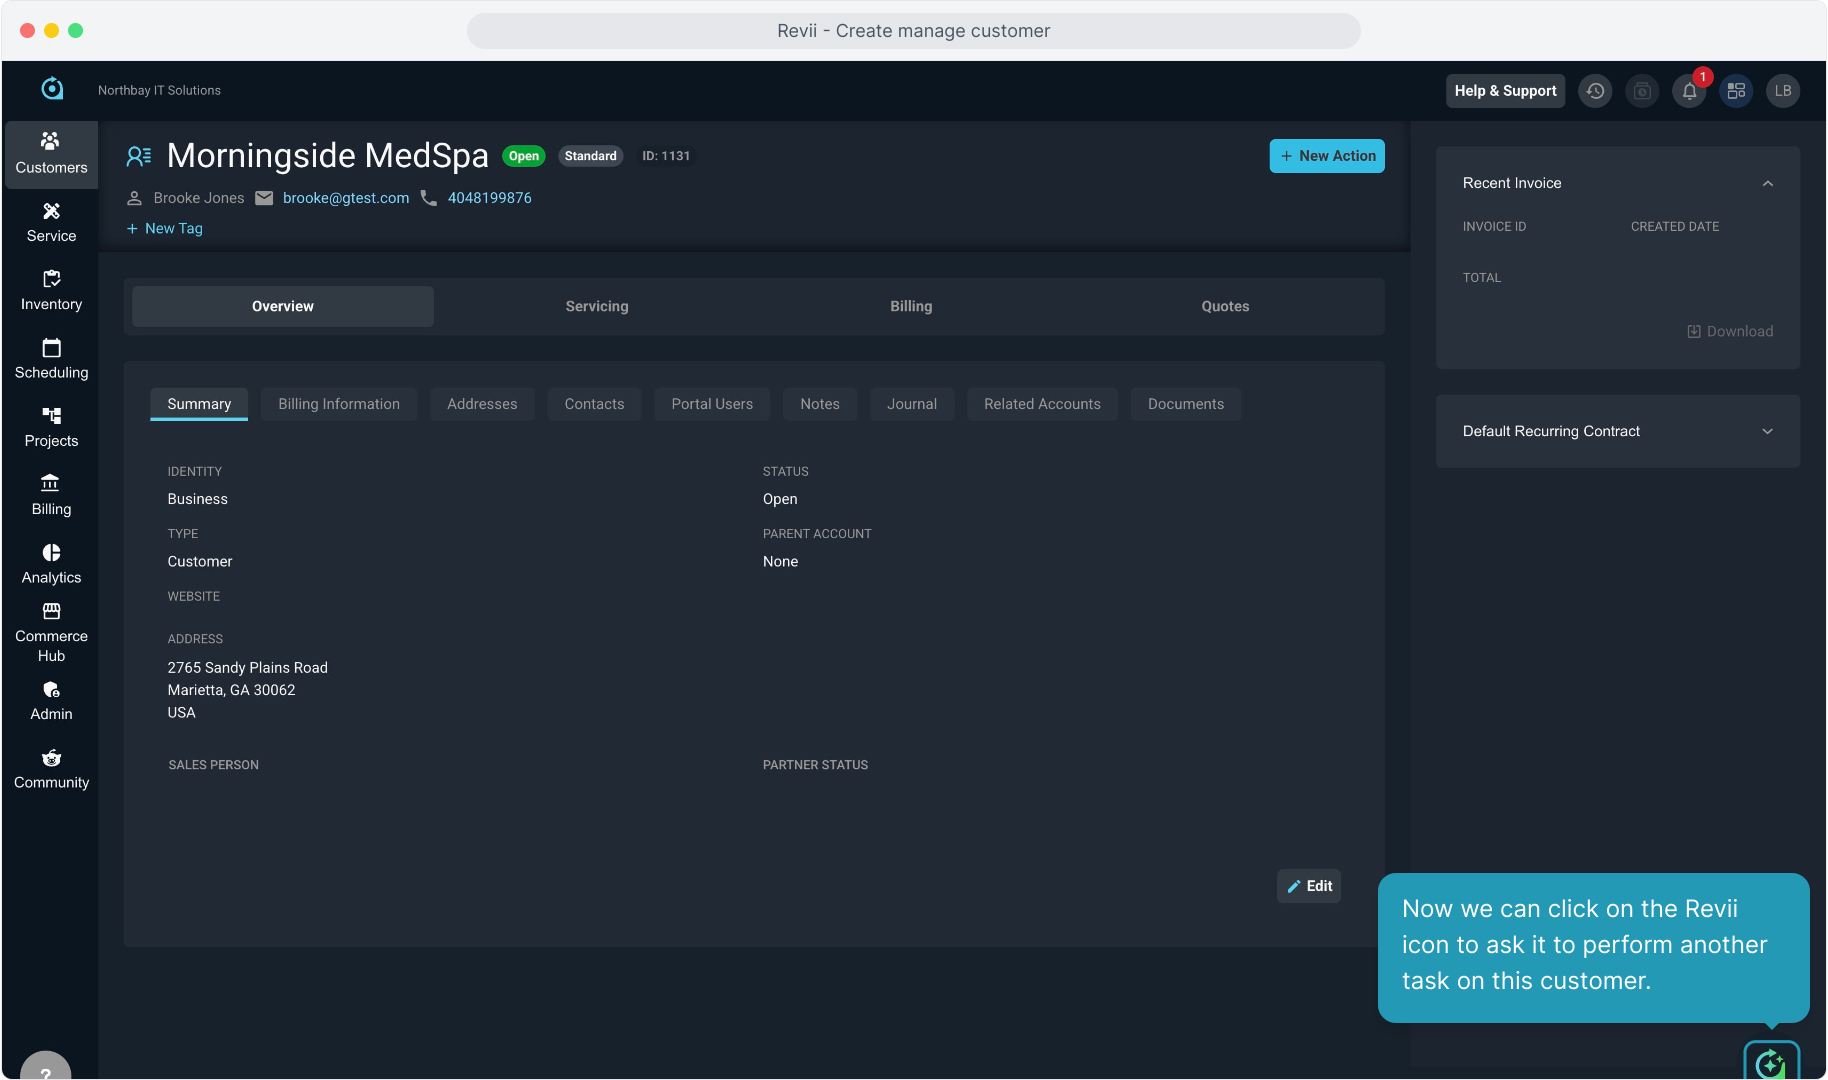Screen dimensions: 1828x1080
Task: Click the New Action button
Action: tap(1326, 156)
